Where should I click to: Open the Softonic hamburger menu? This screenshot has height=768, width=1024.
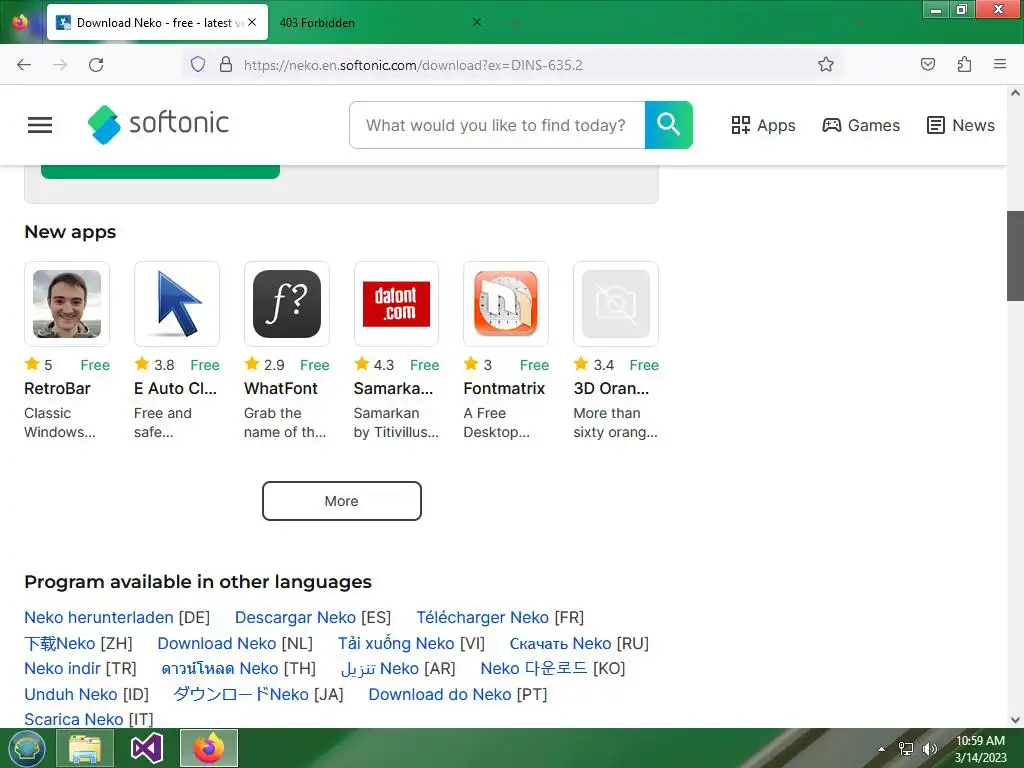tap(40, 125)
